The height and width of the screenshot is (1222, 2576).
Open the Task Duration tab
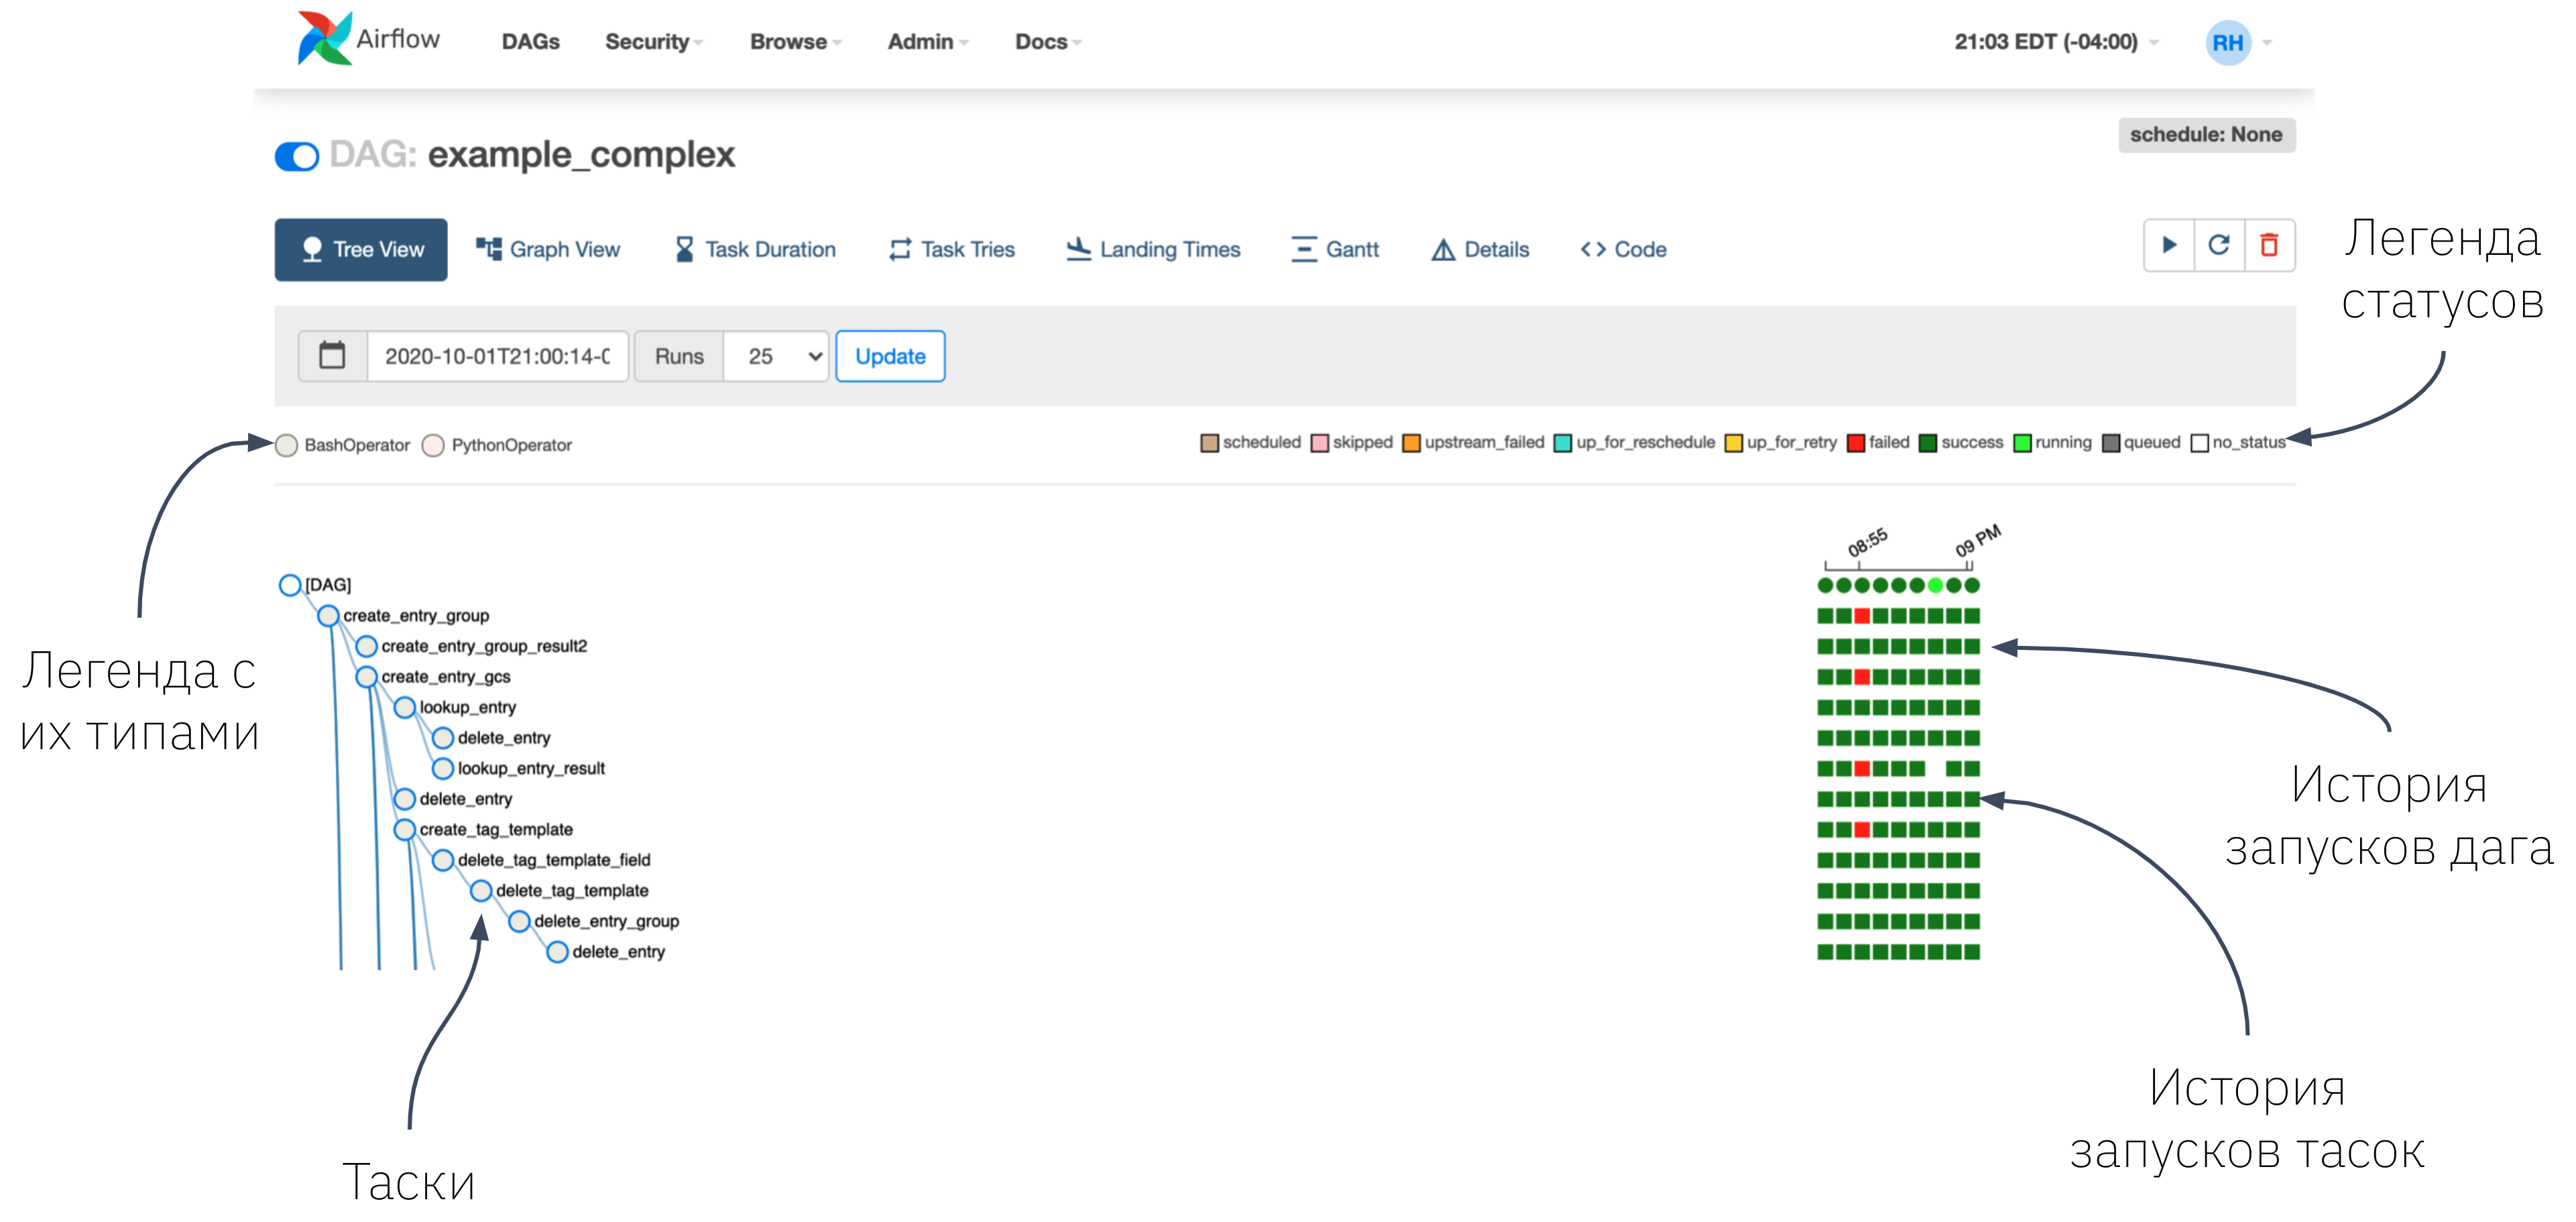tap(755, 250)
